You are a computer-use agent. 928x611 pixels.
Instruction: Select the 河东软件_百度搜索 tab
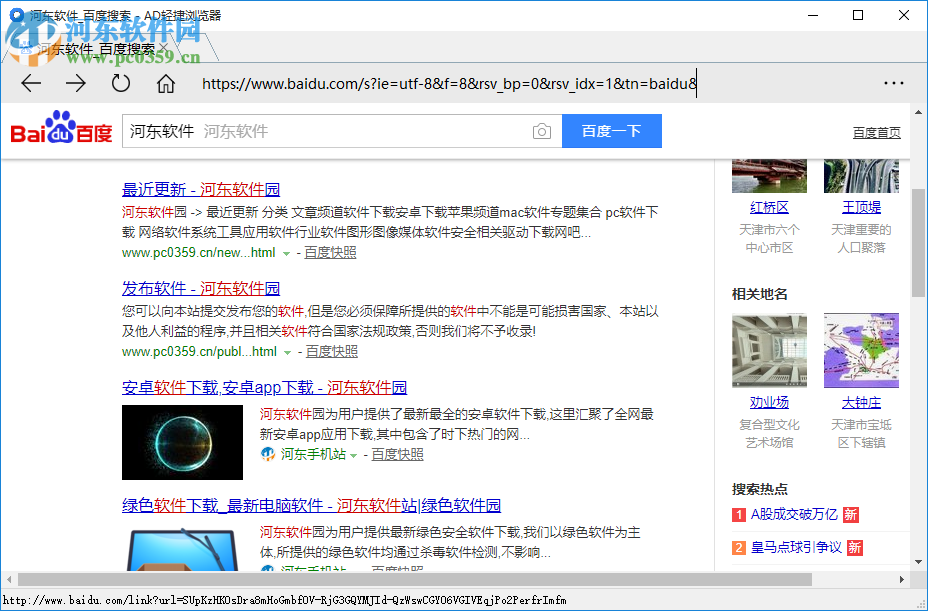96,49
